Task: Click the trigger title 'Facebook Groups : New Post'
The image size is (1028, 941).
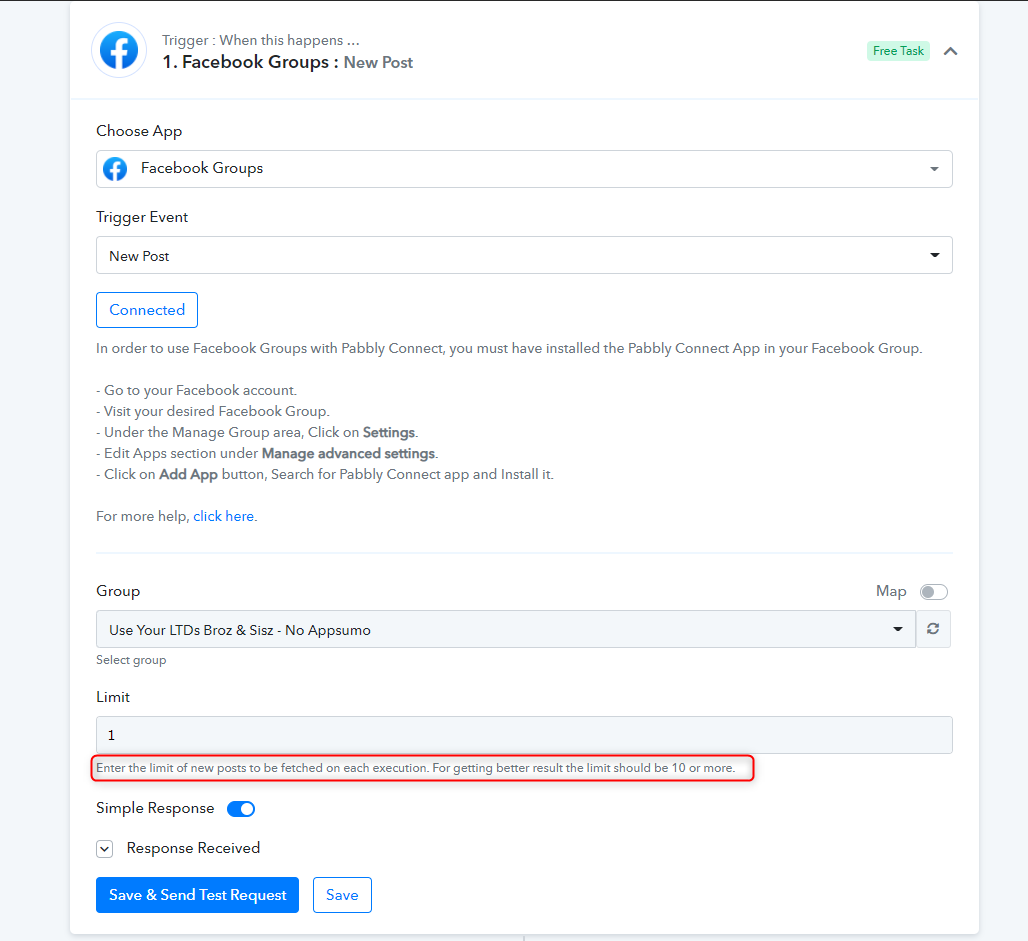Action: [288, 62]
